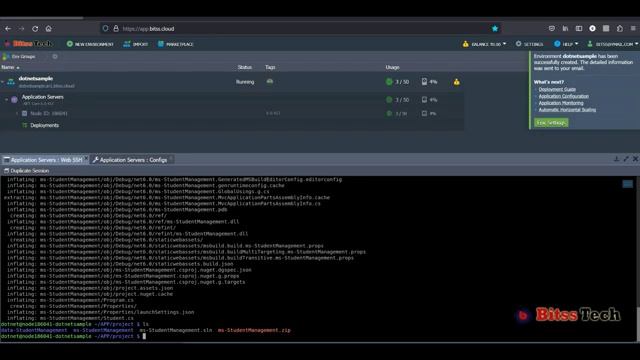Toggle the browser sidebar icon
Image resolution: width=640 pixels, height=360 pixels.
pyautogui.click(x=579, y=29)
